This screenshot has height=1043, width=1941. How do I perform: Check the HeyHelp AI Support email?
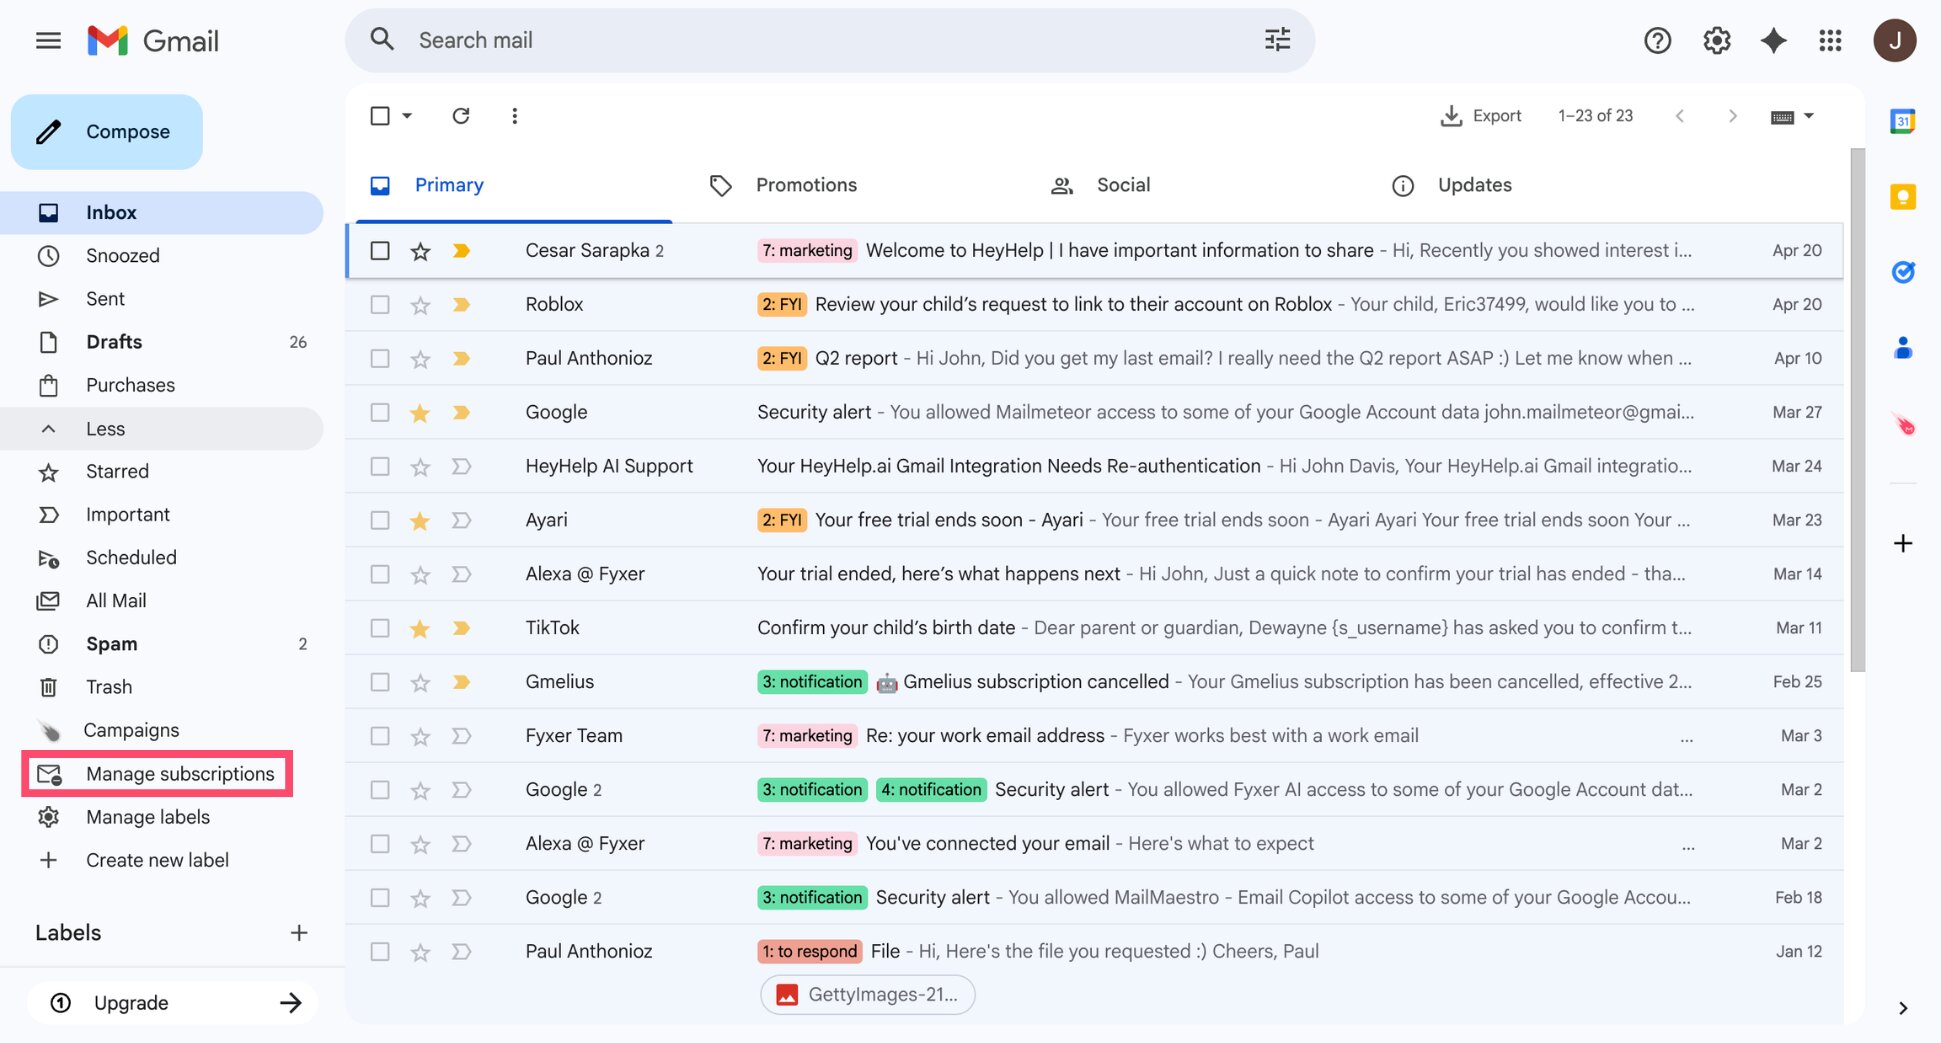click(x=380, y=467)
